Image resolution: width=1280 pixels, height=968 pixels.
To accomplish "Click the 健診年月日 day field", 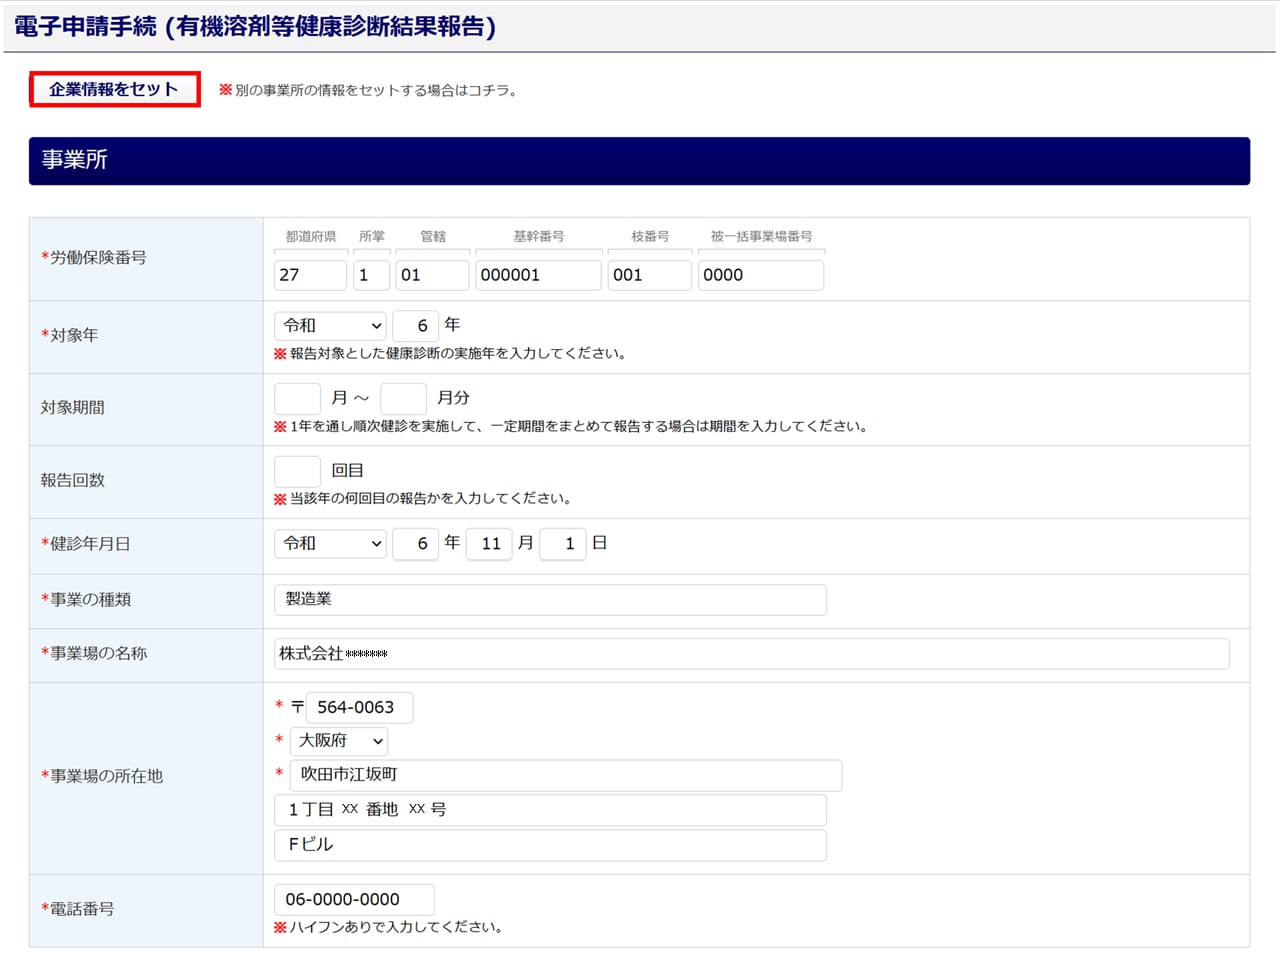I will pyautogui.click(x=563, y=543).
